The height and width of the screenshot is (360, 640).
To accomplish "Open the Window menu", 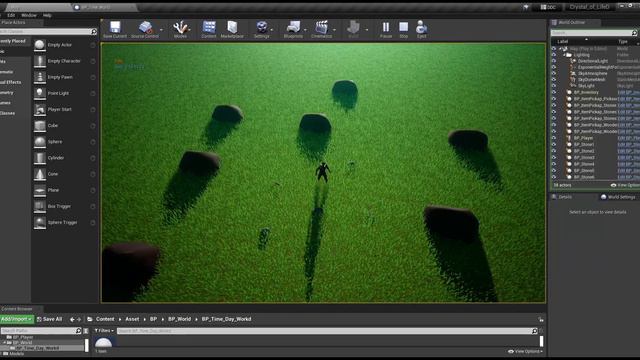I will coord(29,16).
